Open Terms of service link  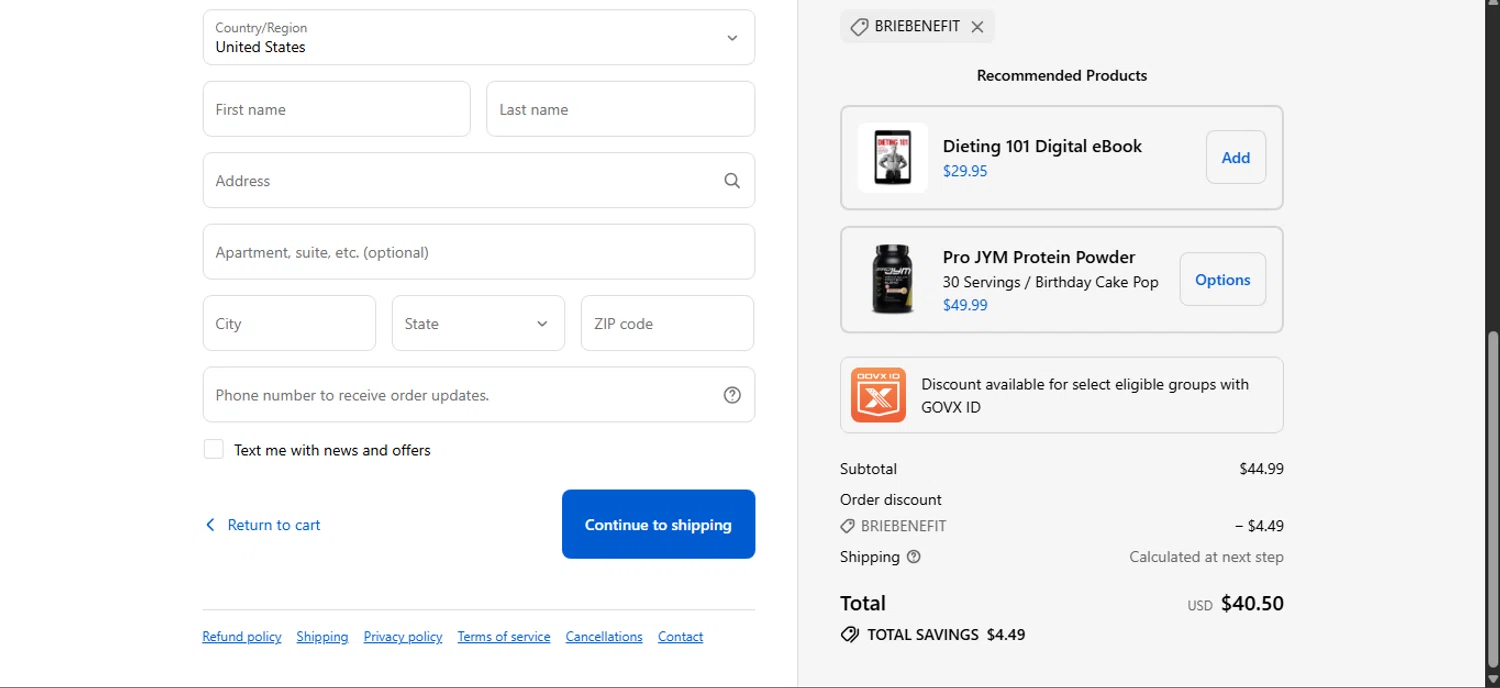[504, 637]
